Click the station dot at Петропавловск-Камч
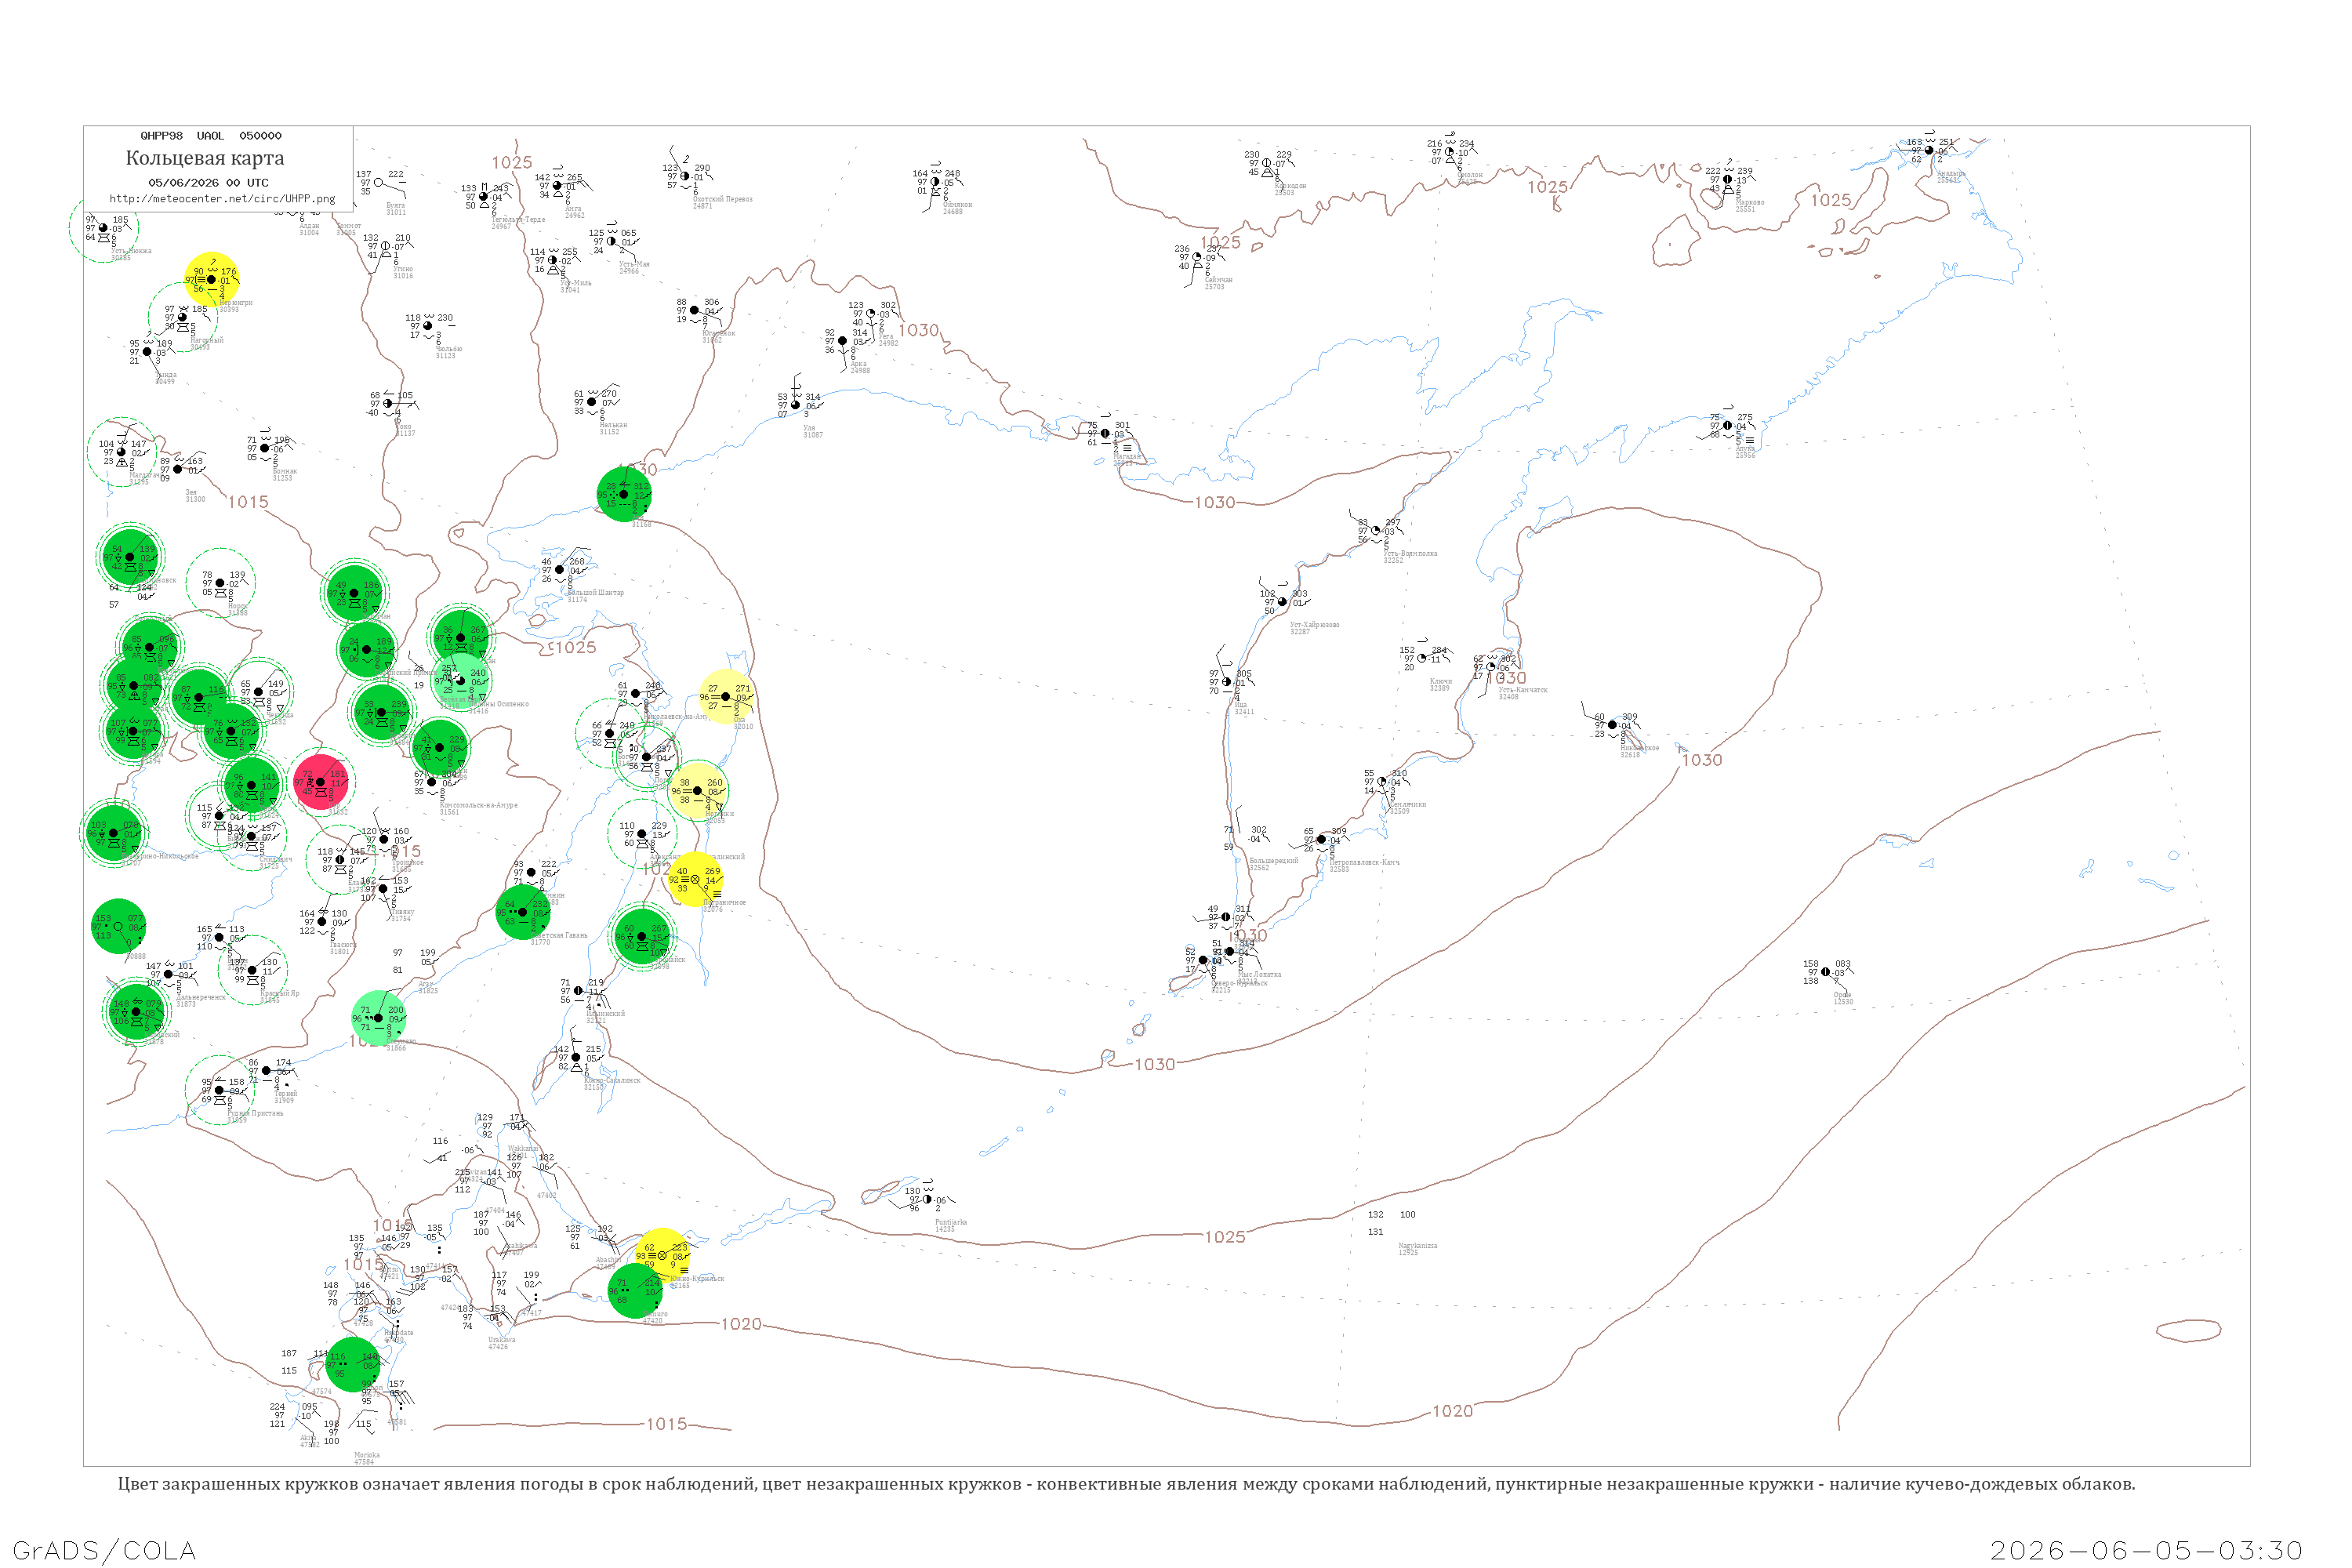The height and width of the screenshot is (1568, 2352). [1321, 839]
